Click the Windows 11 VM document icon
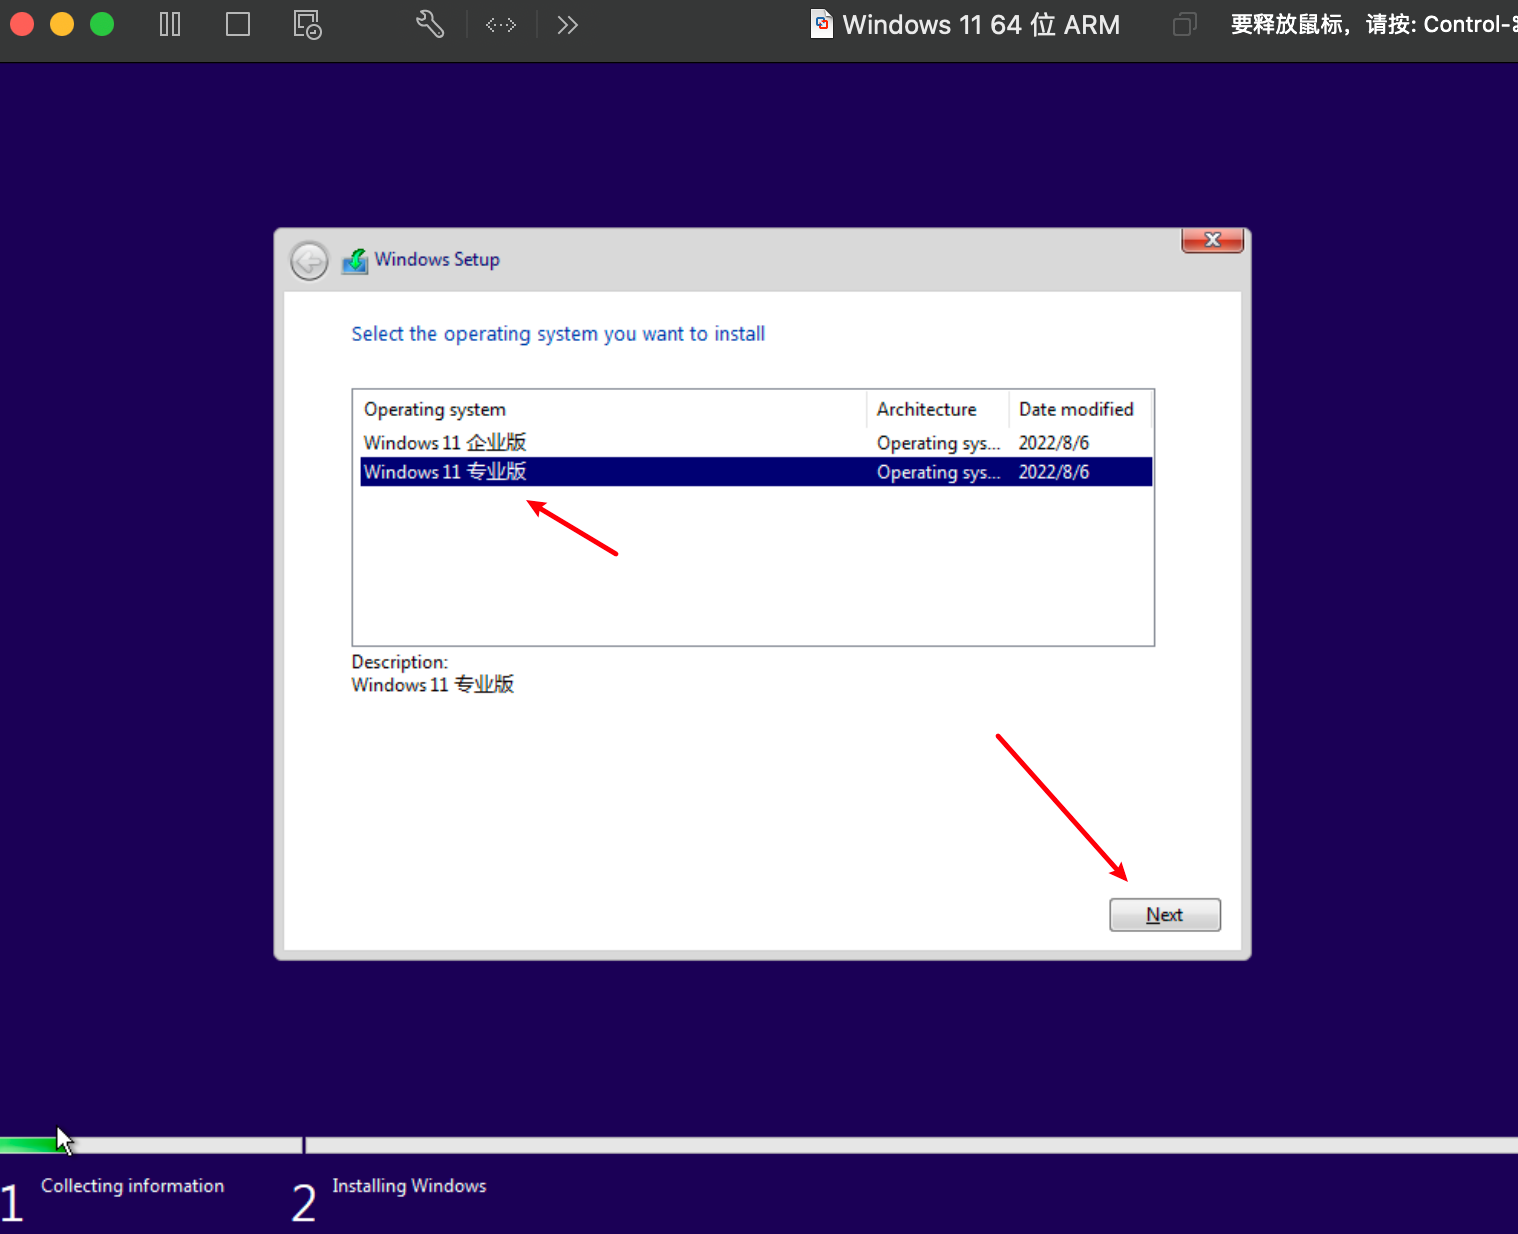The height and width of the screenshot is (1234, 1518). (822, 24)
